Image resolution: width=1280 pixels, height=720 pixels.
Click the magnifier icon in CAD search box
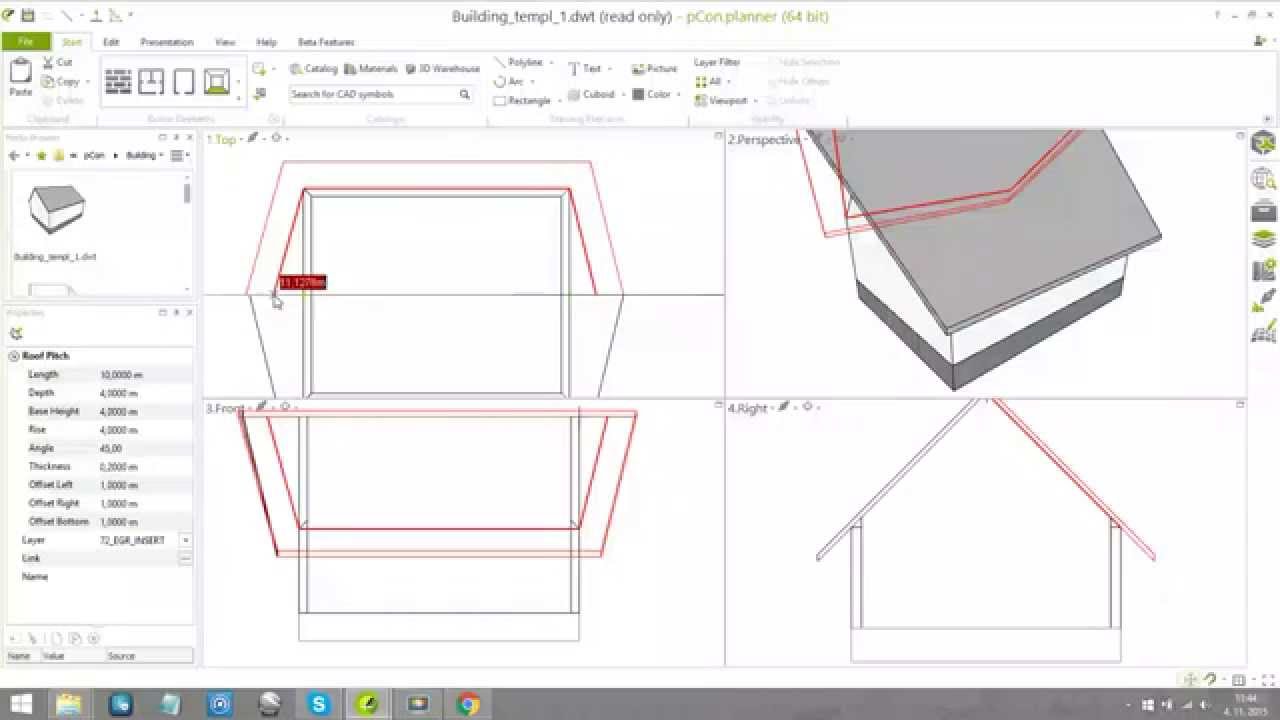click(x=464, y=94)
